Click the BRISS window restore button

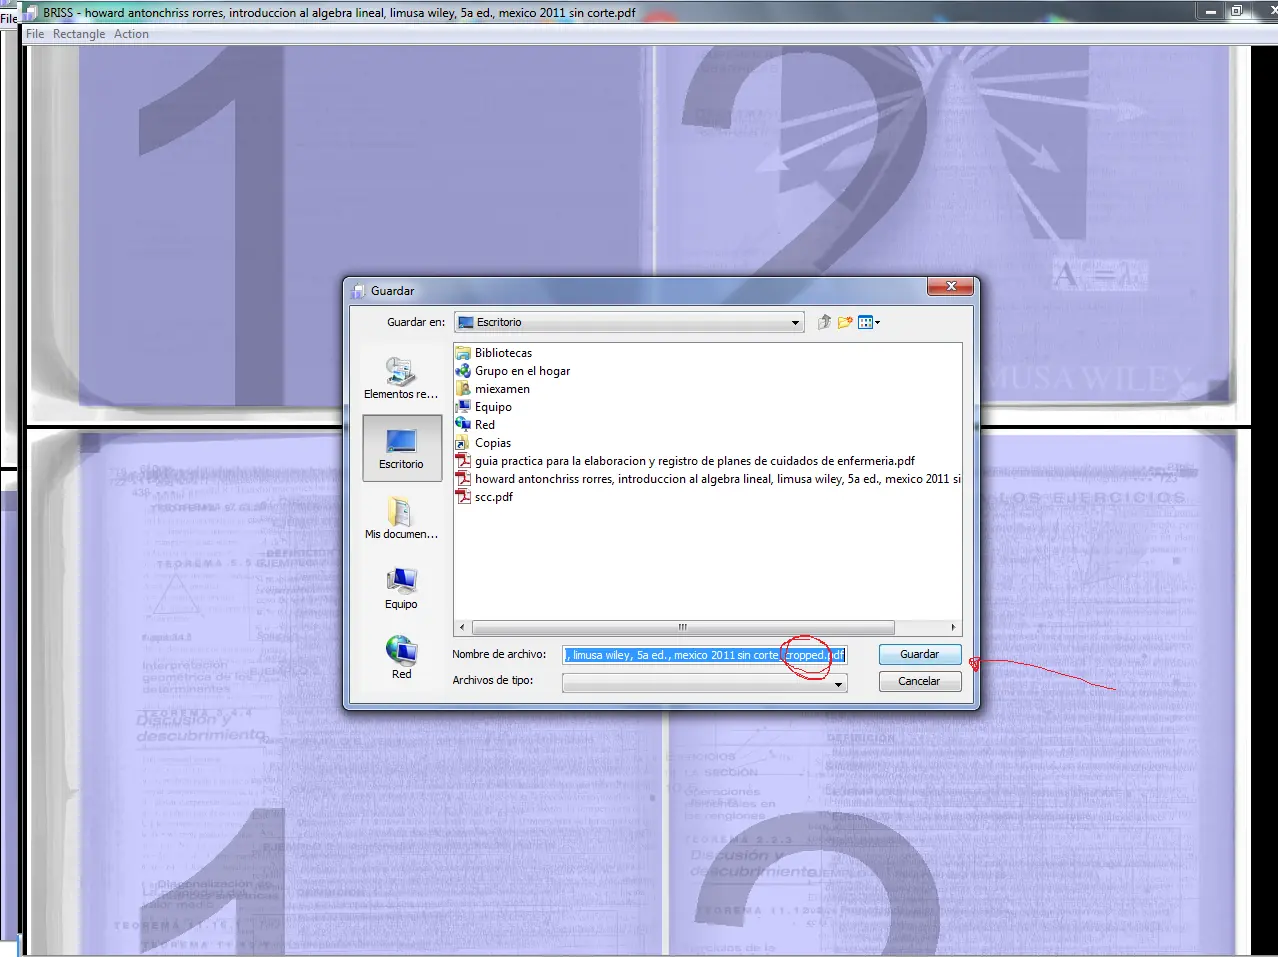1237,11
